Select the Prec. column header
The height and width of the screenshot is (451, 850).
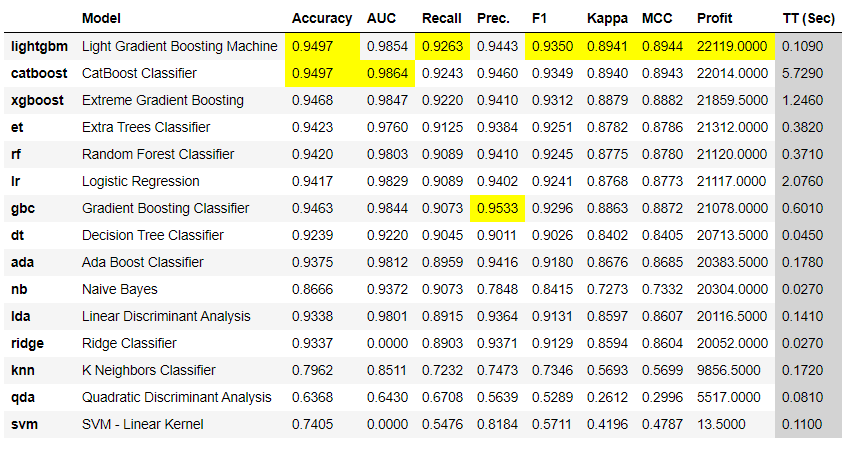493,19
